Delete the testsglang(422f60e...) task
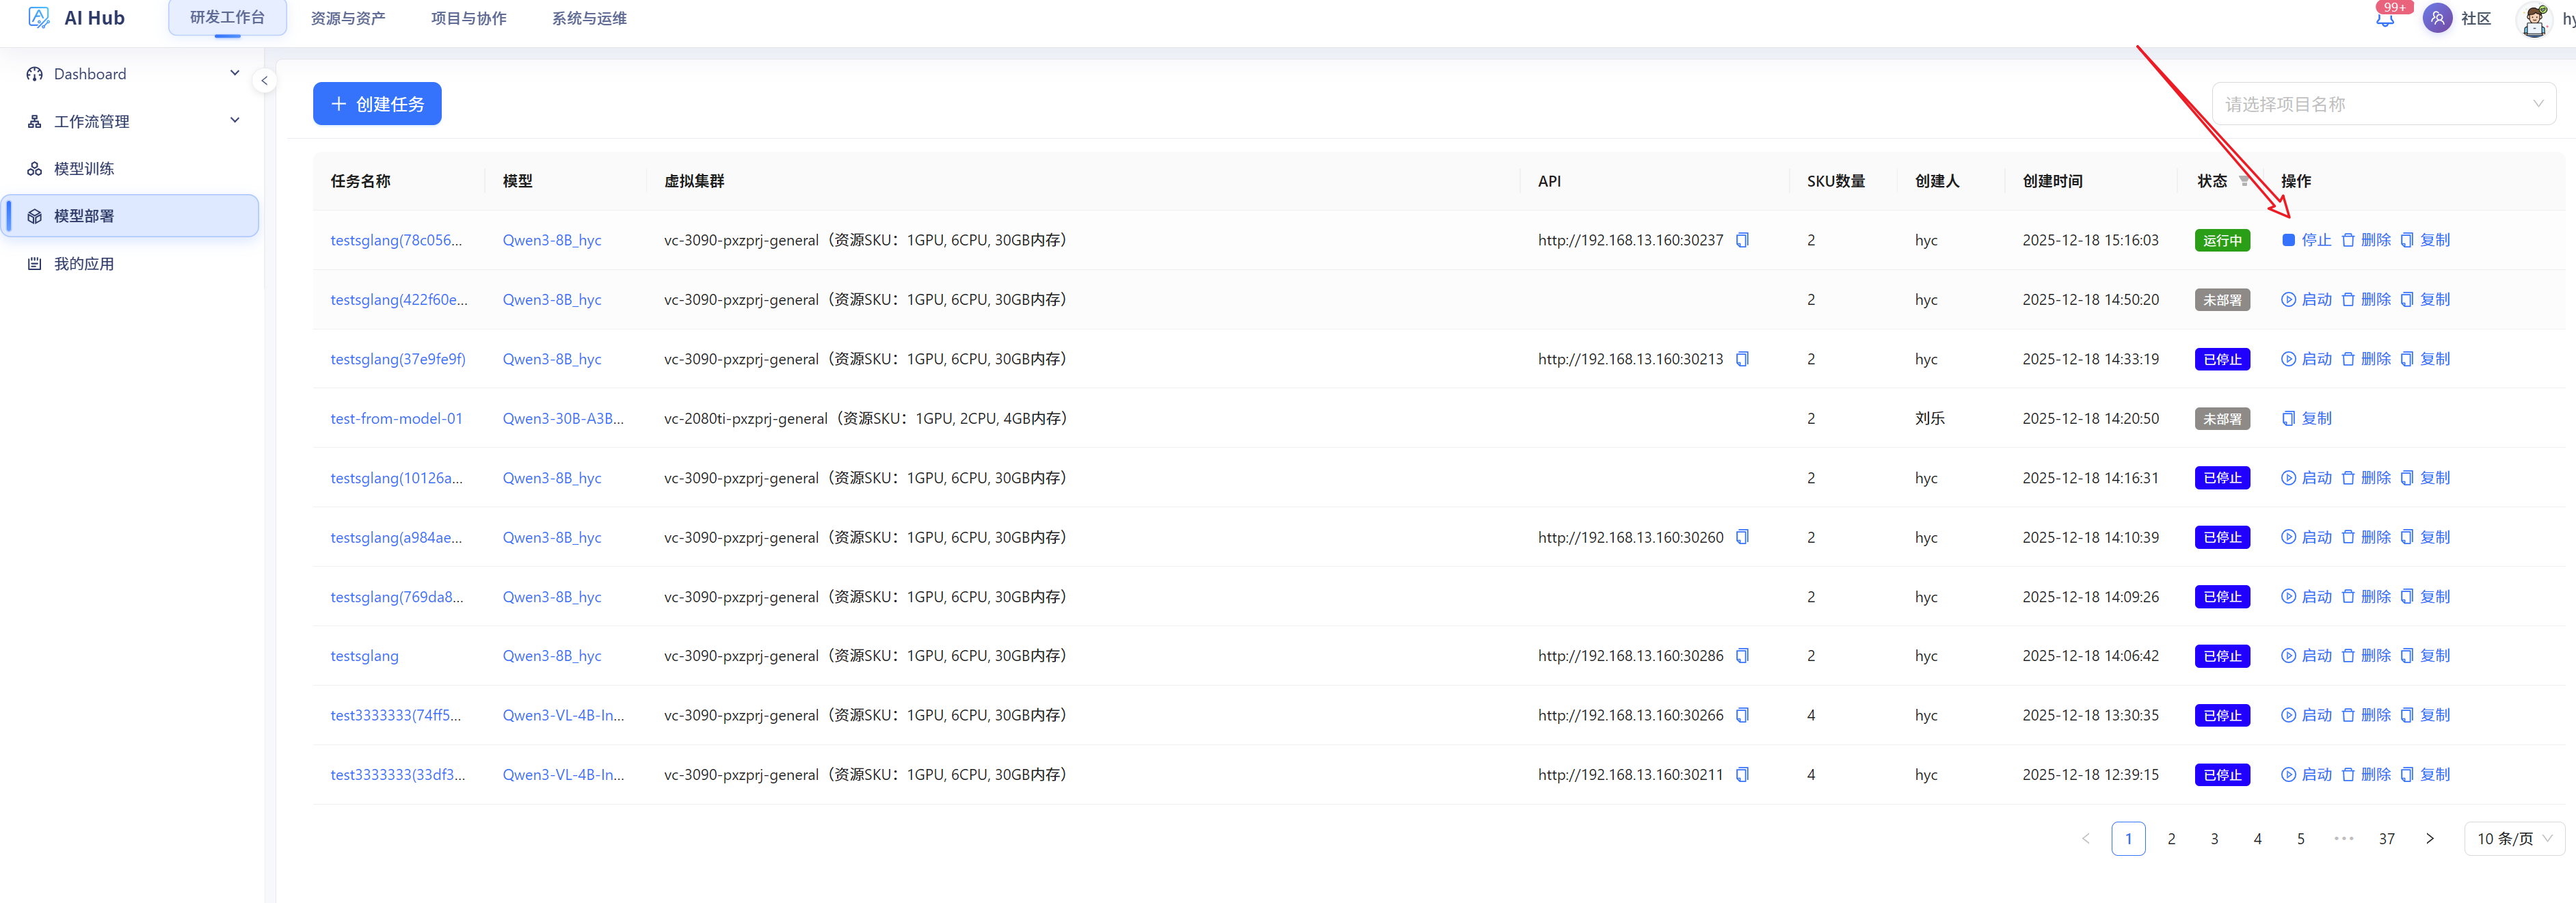 tap(2366, 300)
